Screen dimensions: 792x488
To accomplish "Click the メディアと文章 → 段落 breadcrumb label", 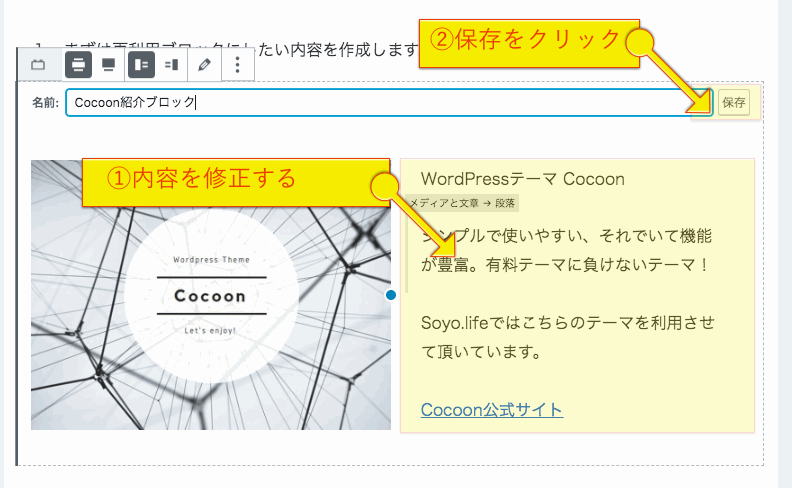I will (x=462, y=203).
